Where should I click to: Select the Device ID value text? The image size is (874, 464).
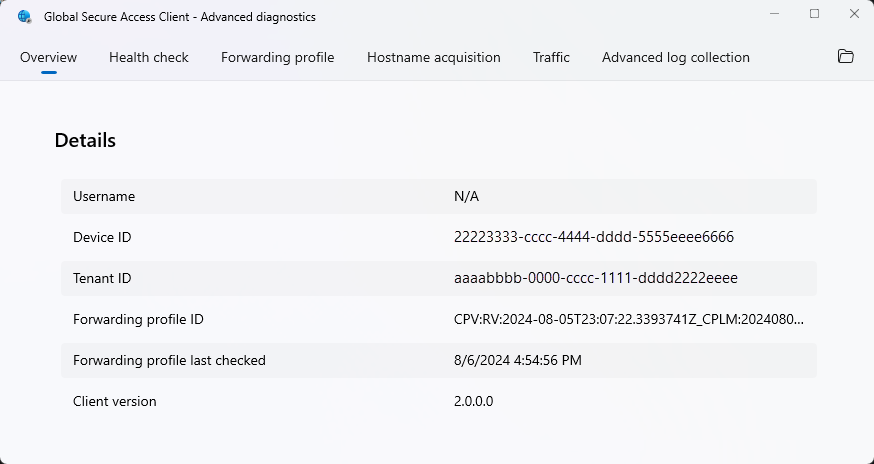pos(594,237)
